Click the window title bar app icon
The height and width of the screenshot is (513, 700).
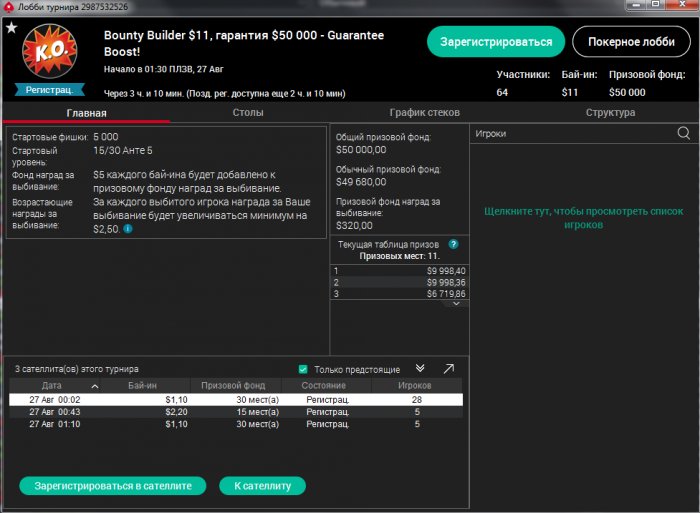pyautogui.click(x=8, y=7)
